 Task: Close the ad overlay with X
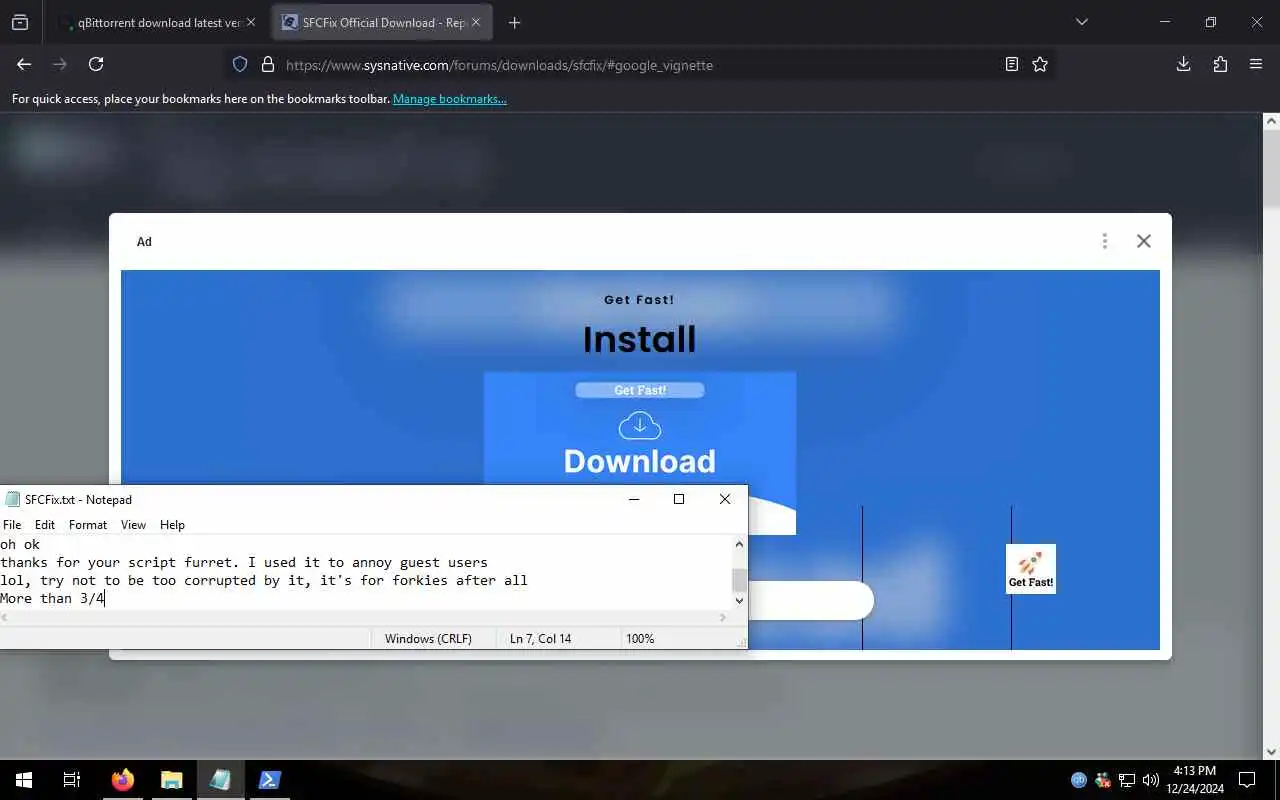[1144, 241]
